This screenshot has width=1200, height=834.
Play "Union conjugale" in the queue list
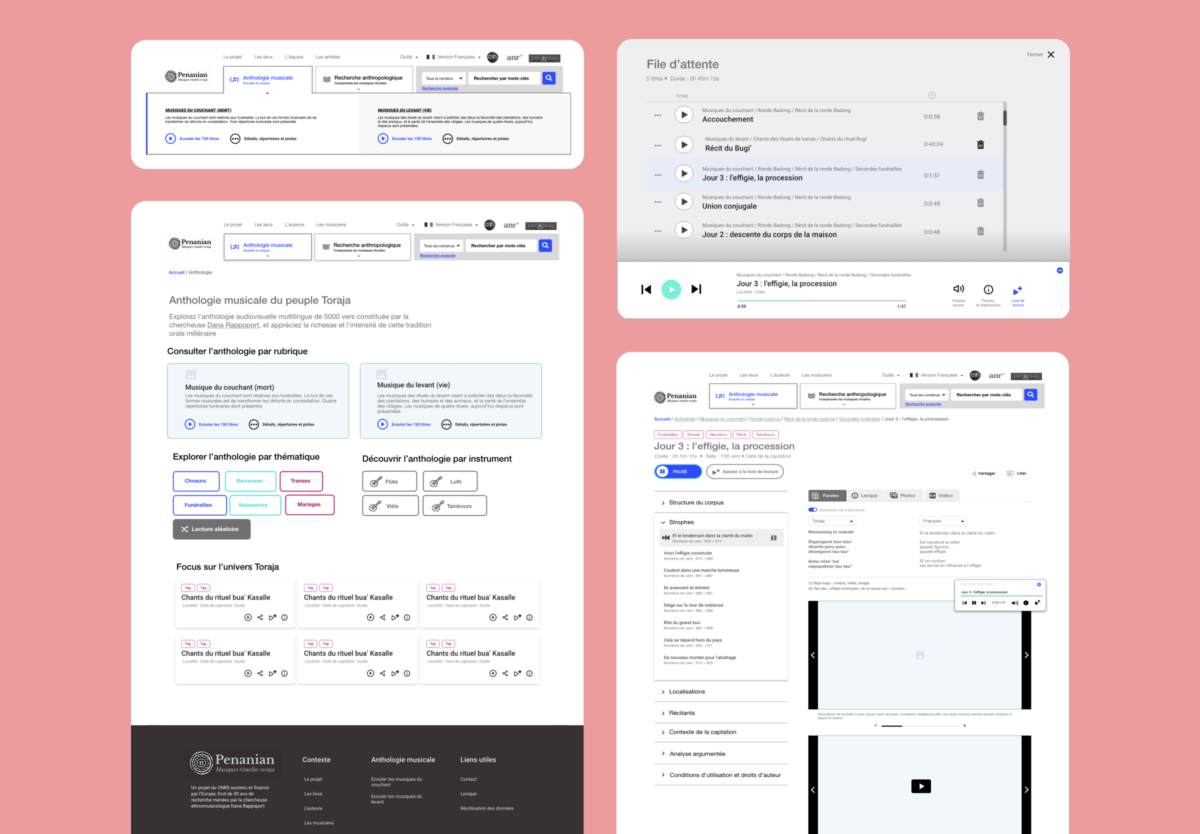(683, 203)
